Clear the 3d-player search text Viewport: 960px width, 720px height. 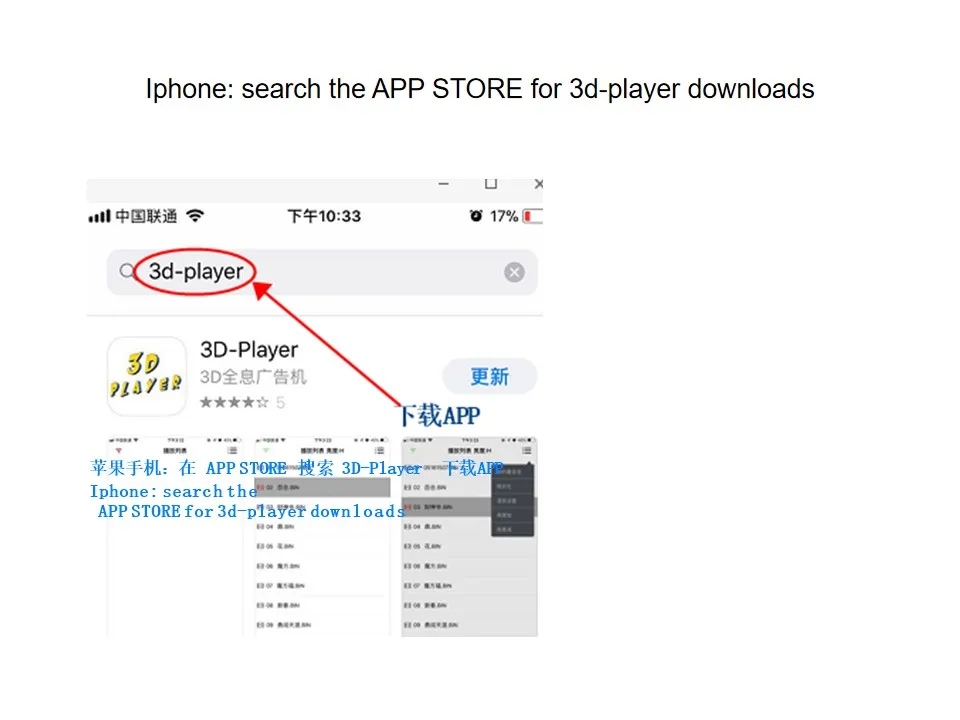(514, 272)
